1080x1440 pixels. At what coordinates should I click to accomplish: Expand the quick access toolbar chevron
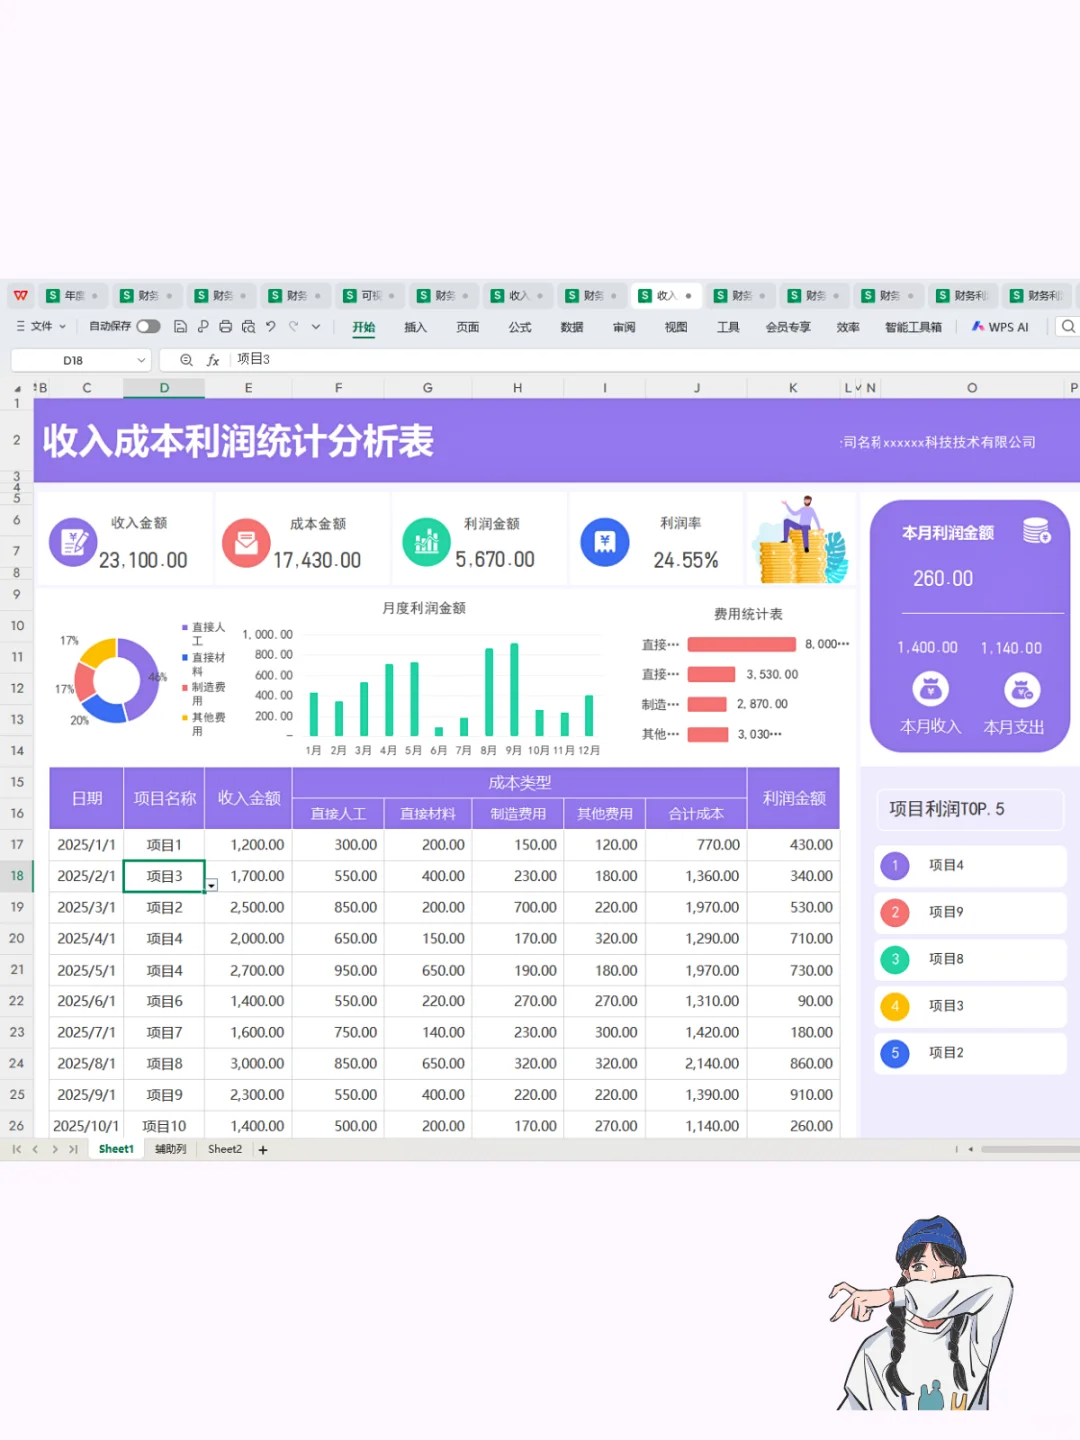pos(315,326)
